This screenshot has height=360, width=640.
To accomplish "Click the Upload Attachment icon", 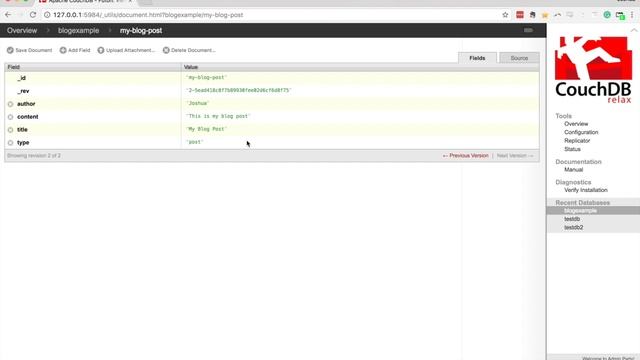I will click(101, 50).
